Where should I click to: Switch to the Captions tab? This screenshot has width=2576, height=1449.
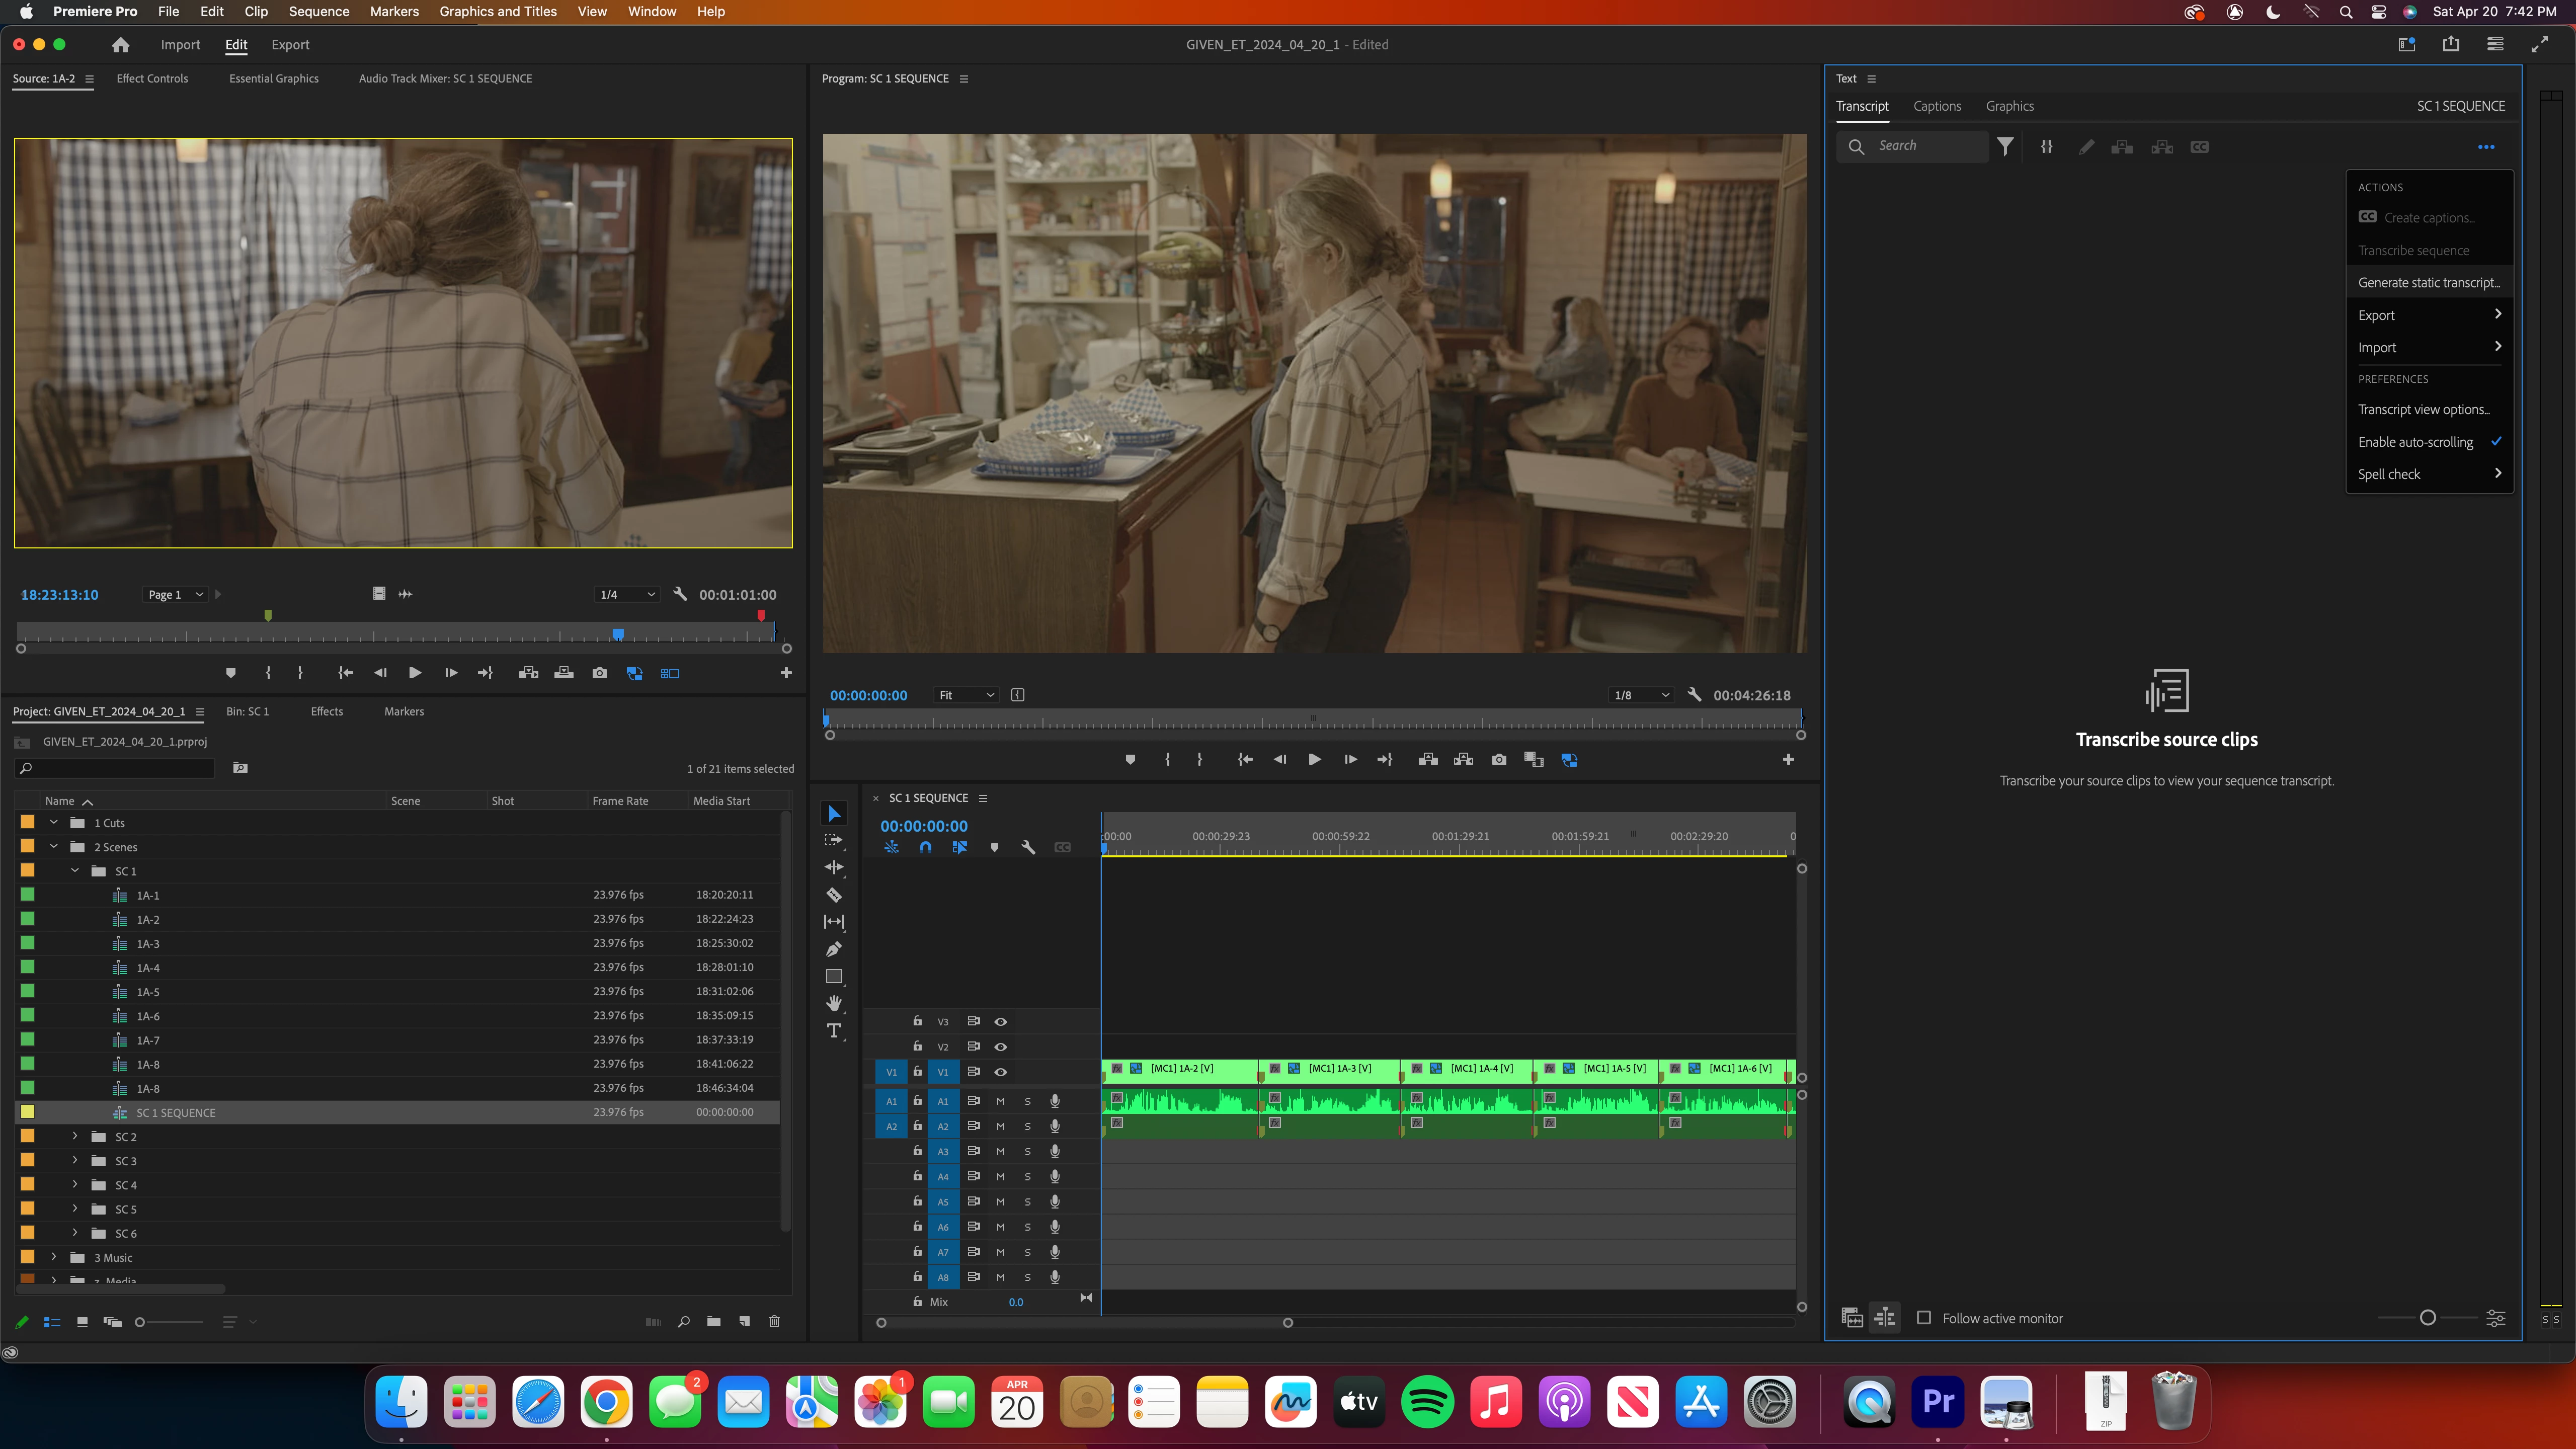[1936, 106]
